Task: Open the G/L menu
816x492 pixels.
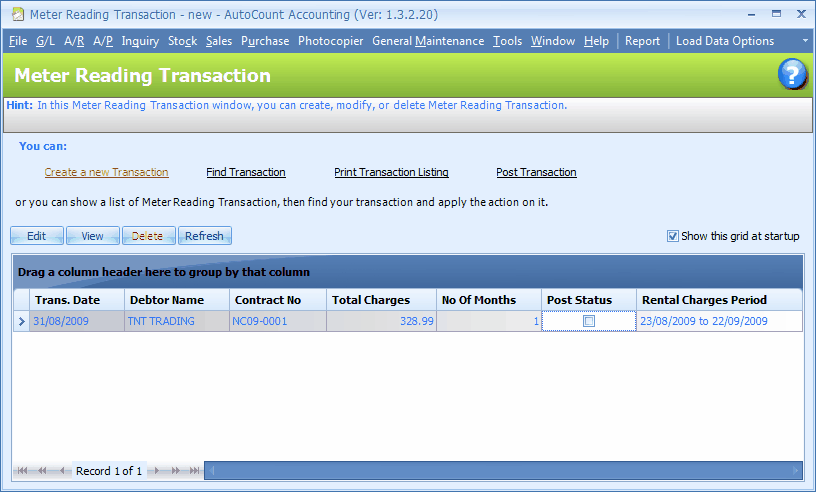Action: (45, 41)
